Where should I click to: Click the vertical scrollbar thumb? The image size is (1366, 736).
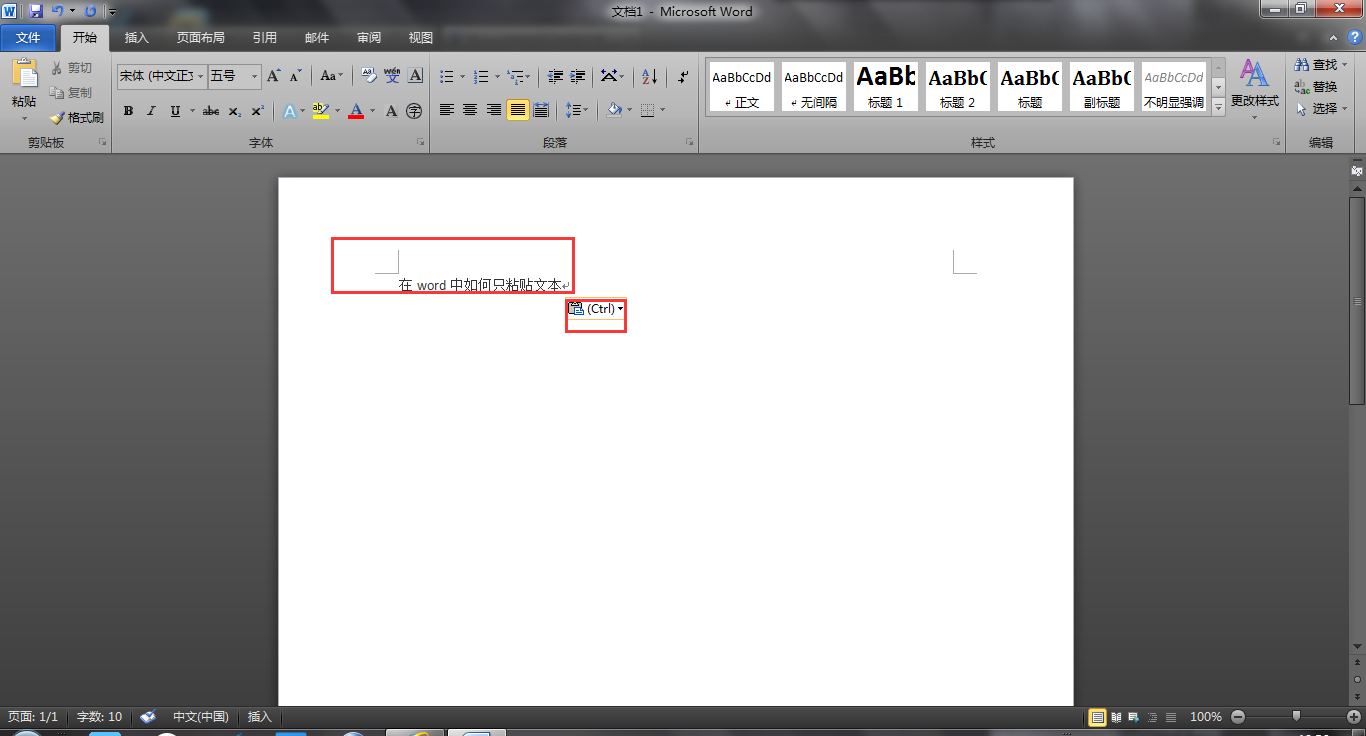(1357, 300)
